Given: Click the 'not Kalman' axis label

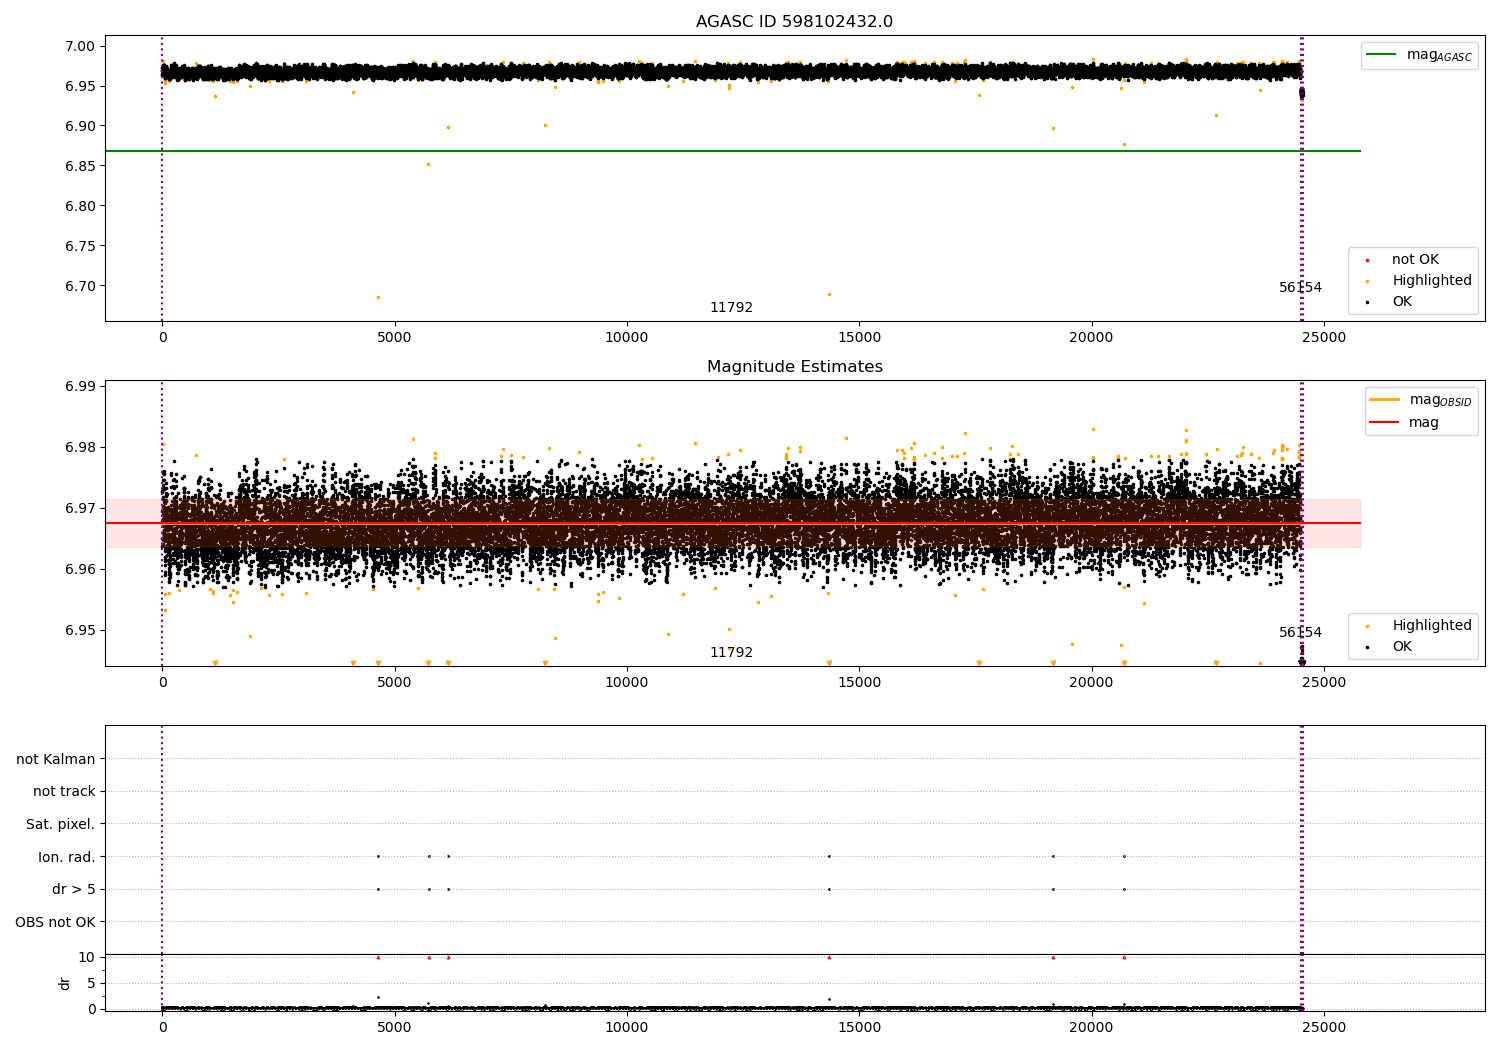Looking at the screenshot, I should [x=56, y=759].
